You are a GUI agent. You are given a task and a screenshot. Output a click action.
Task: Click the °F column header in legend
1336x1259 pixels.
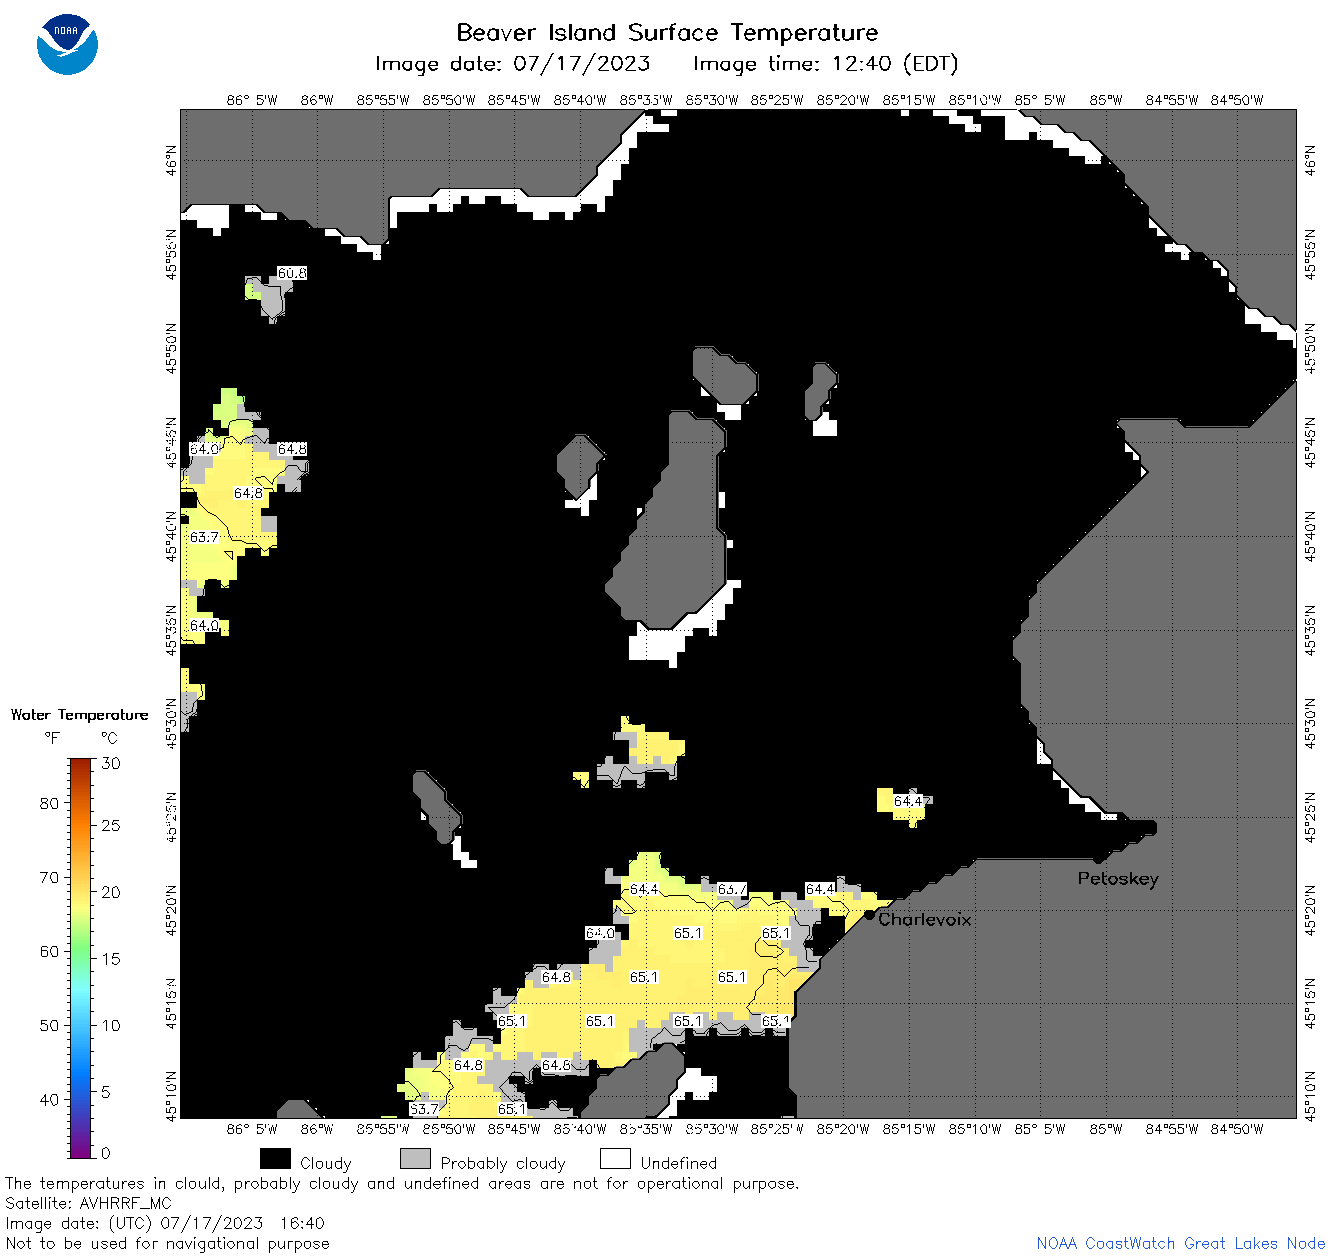click(52, 738)
